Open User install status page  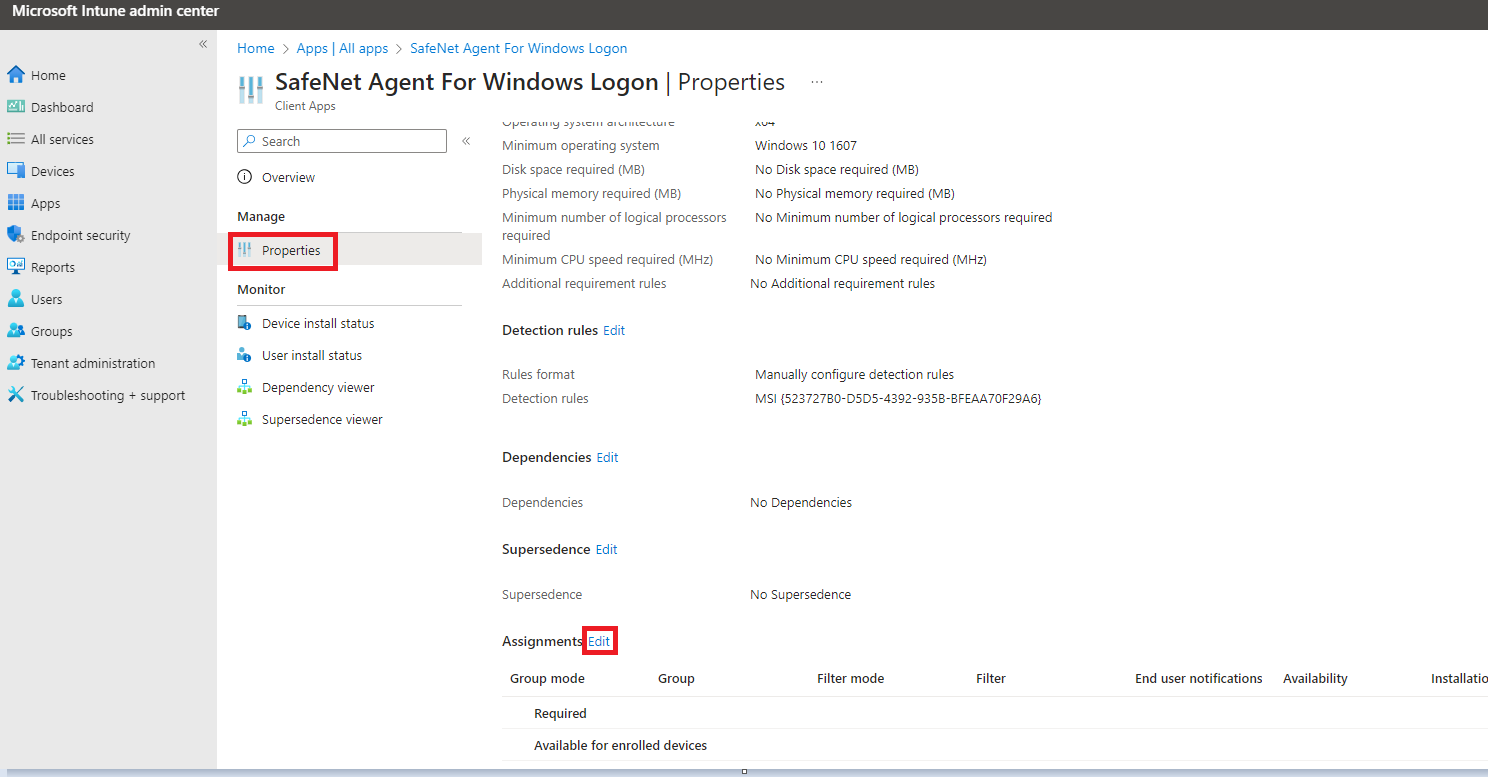coord(312,355)
